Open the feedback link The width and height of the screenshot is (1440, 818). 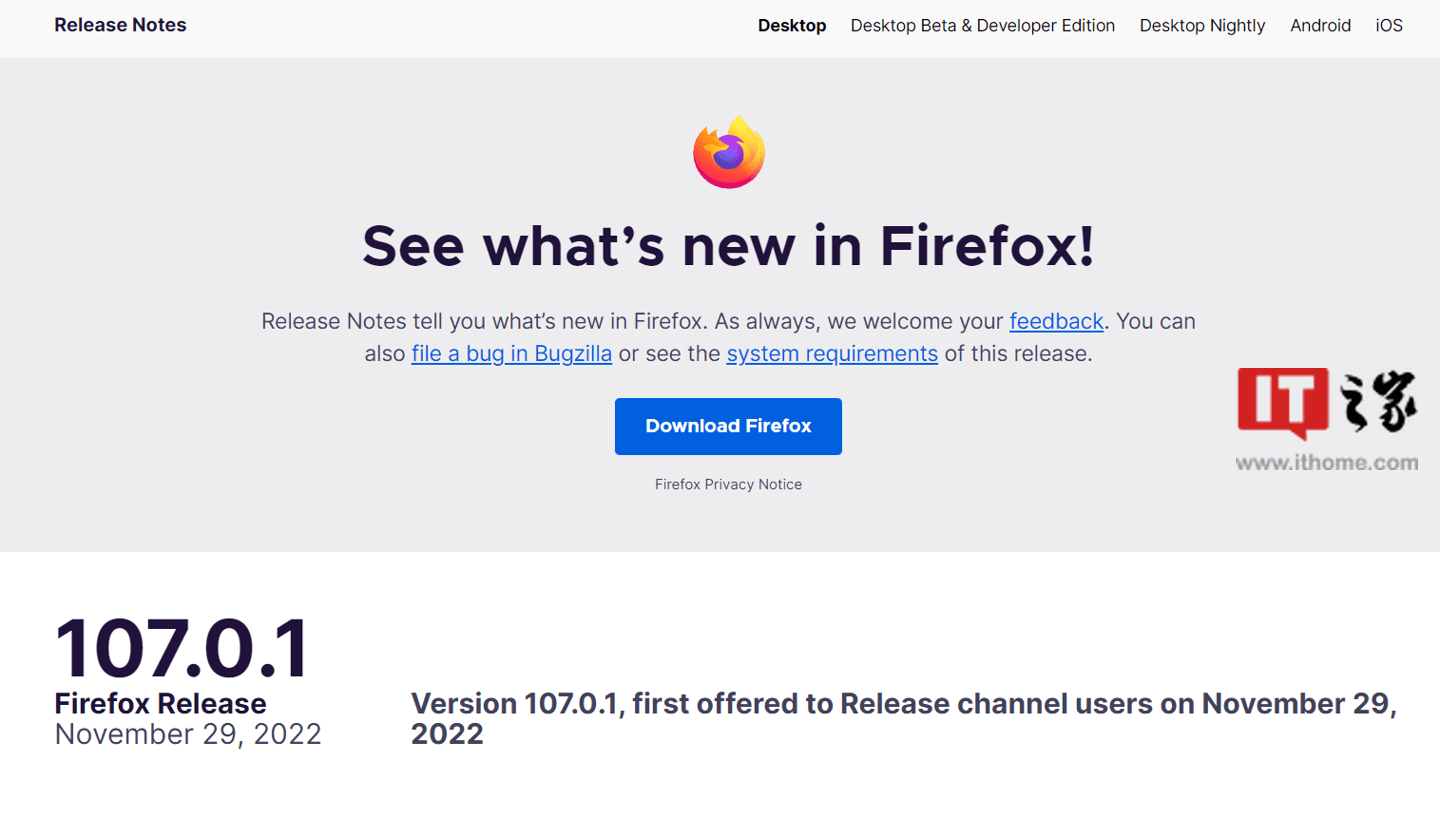(1055, 321)
